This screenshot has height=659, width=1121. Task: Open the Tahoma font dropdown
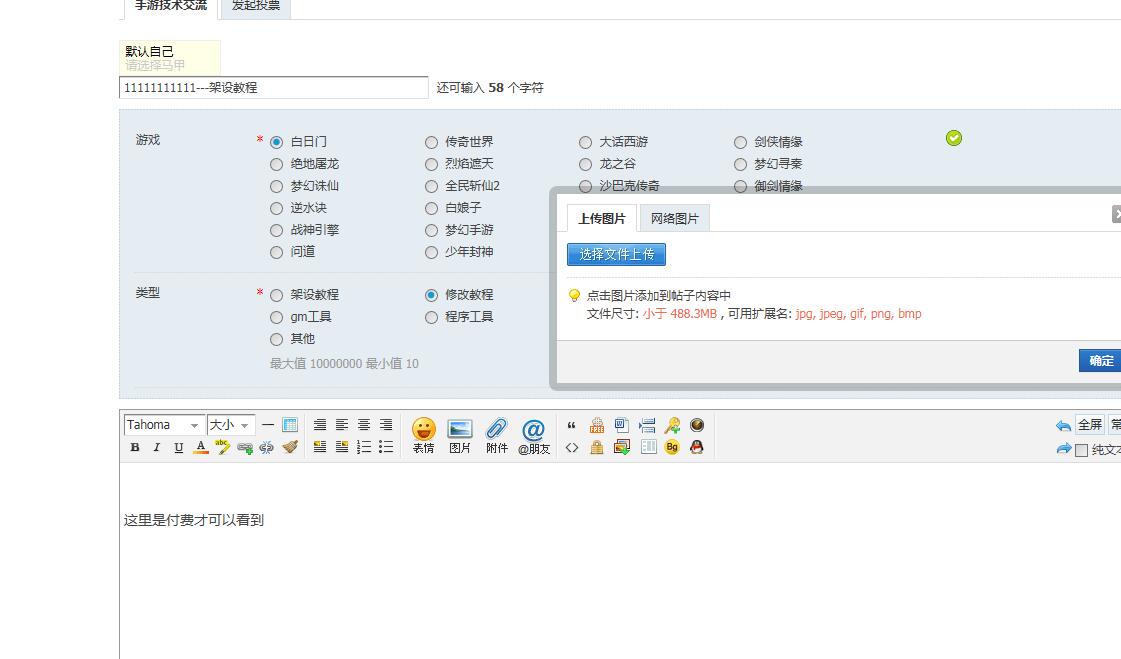click(164, 425)
